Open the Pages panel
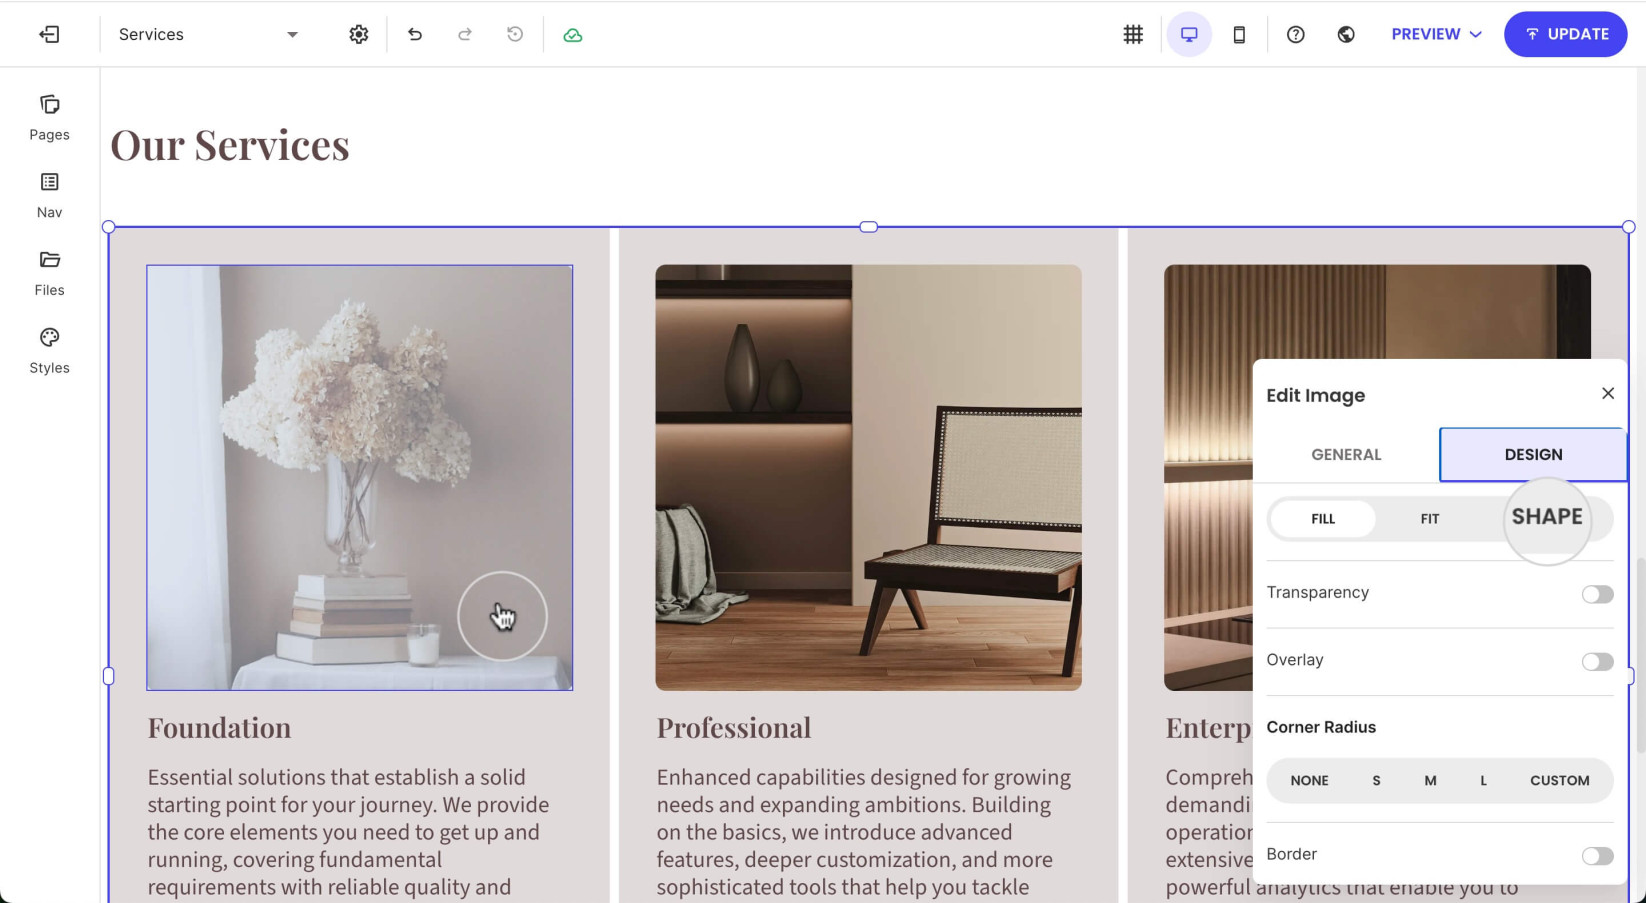The image size is (1646, 903). tap(49, 118)
